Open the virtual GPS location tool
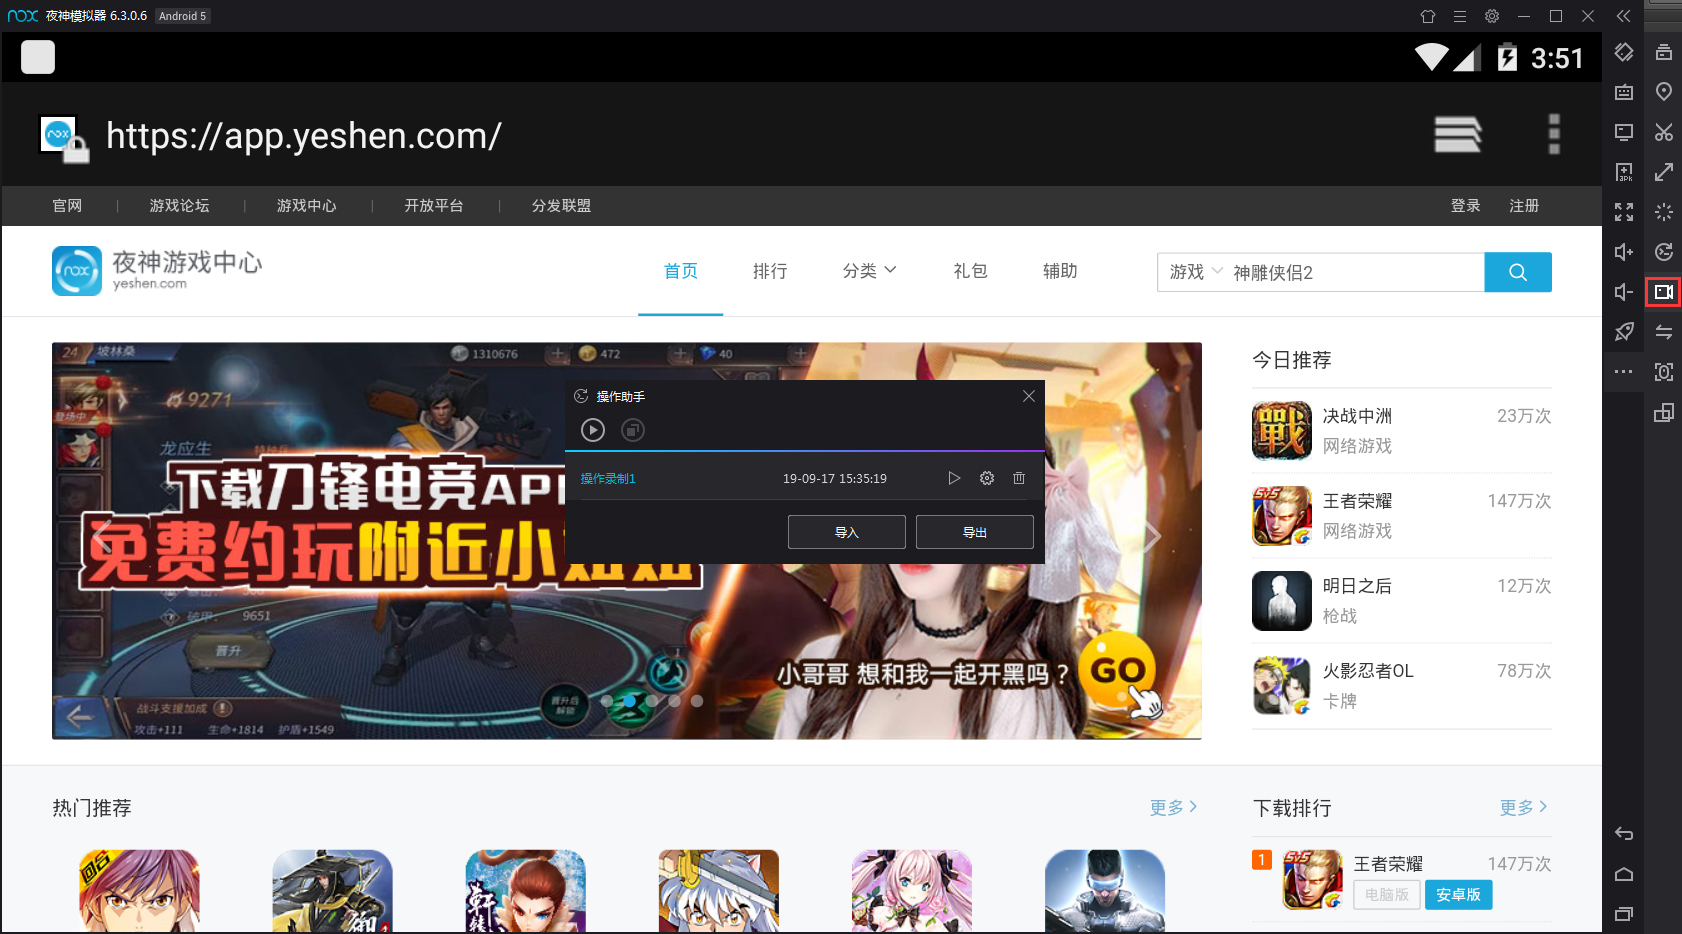This screenshot has width=1682, height=934. (1664, 92)
